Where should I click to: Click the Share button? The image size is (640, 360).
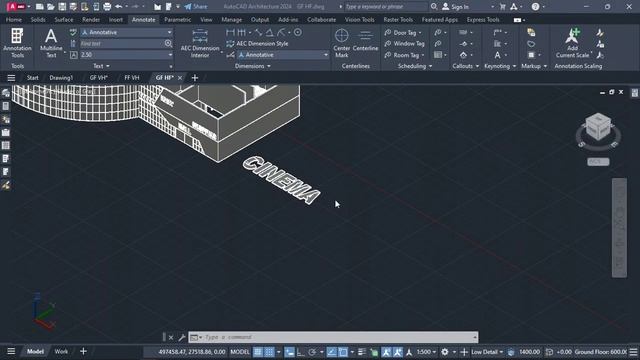click(196, 7)
